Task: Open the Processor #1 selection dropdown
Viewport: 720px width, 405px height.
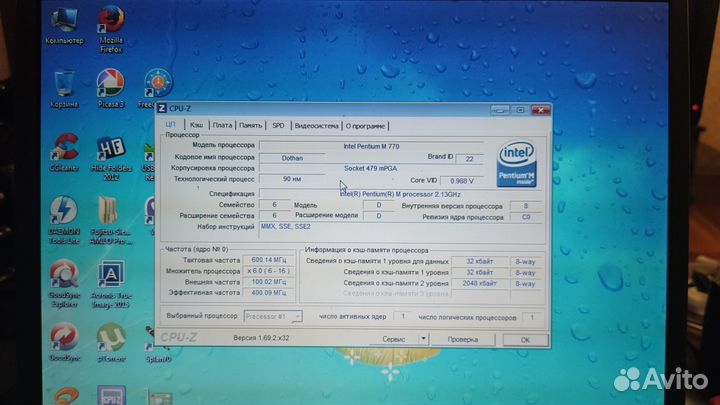Action: click(x=273, y=316)
